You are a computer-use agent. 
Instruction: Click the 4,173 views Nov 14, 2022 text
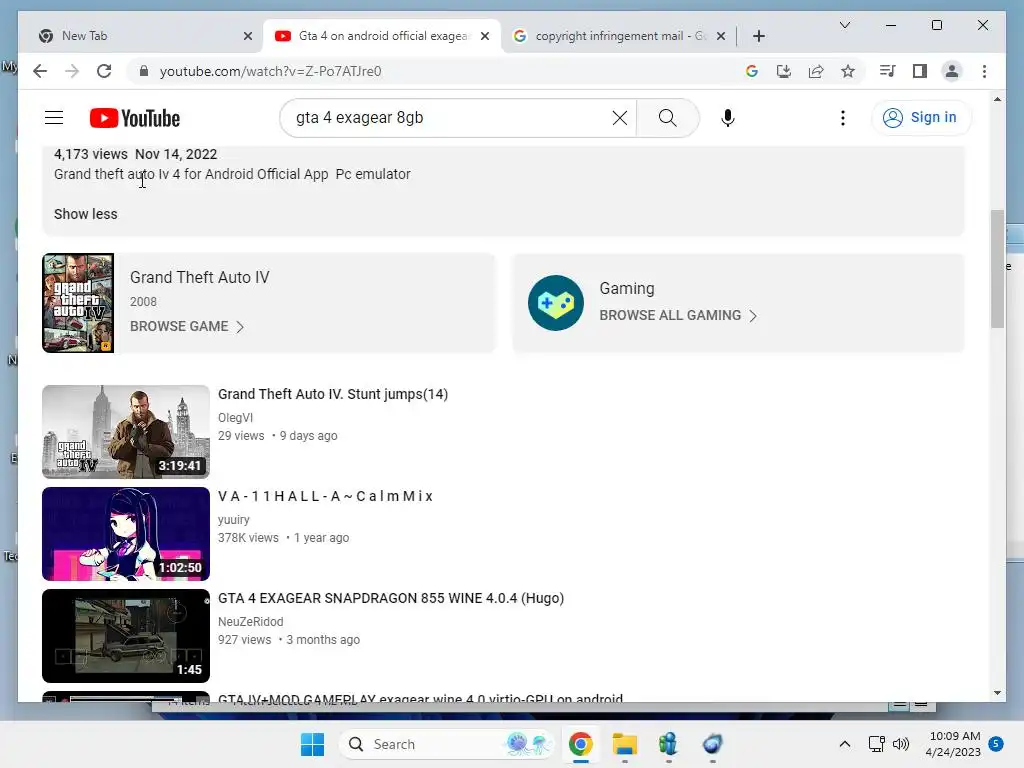click(x=135, y=154)
